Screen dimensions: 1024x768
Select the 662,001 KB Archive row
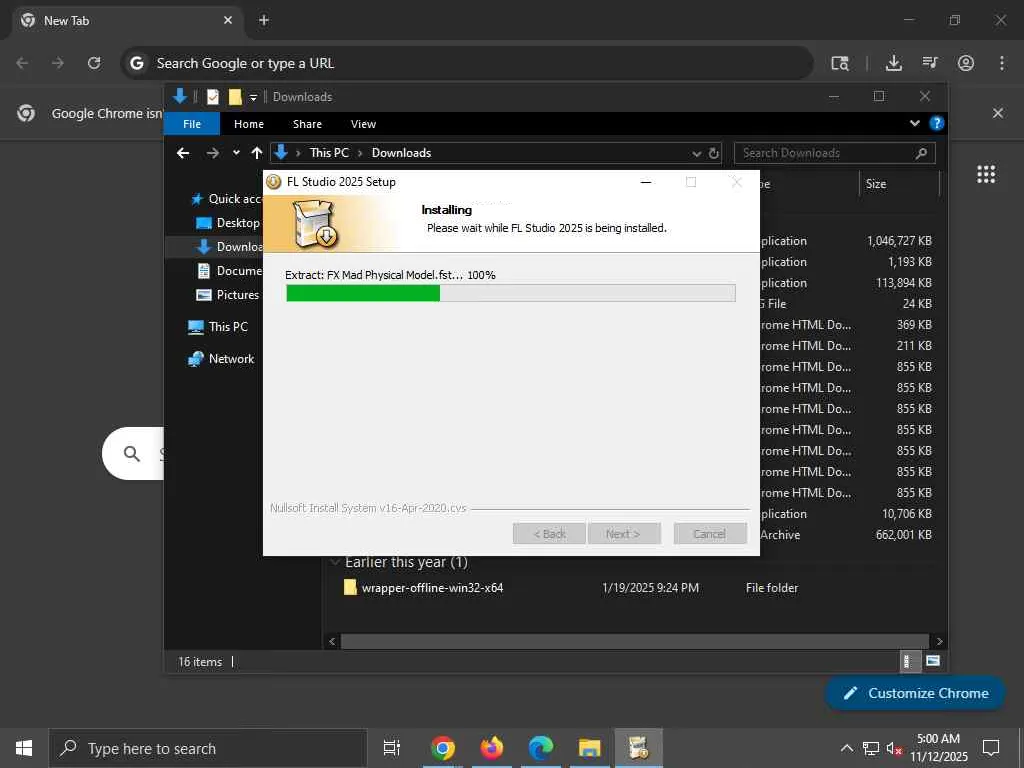tap(848, 535)
